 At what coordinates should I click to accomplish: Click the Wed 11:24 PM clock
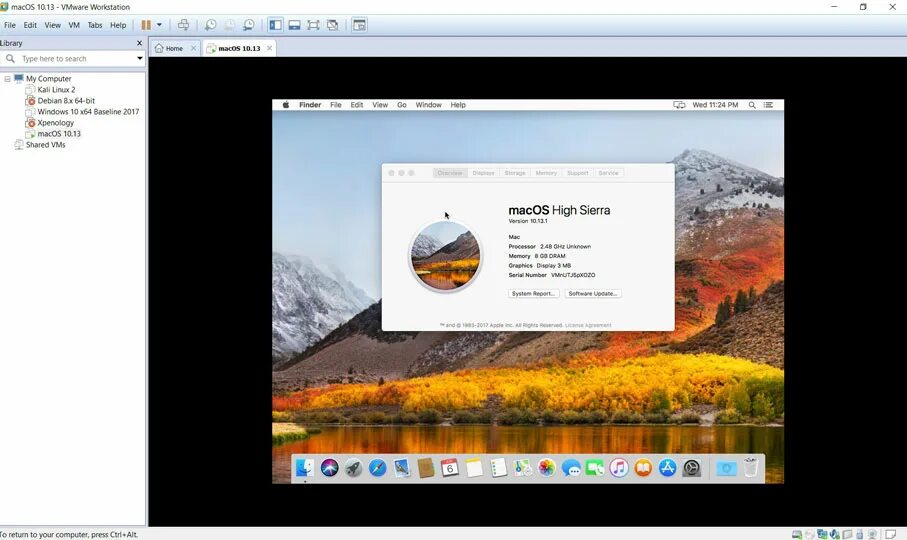coord(715,105)
